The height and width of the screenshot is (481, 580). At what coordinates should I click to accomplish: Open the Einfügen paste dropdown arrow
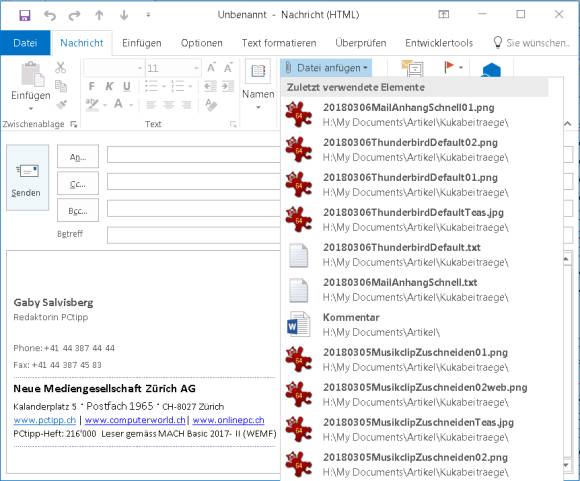tap(31, 108)
